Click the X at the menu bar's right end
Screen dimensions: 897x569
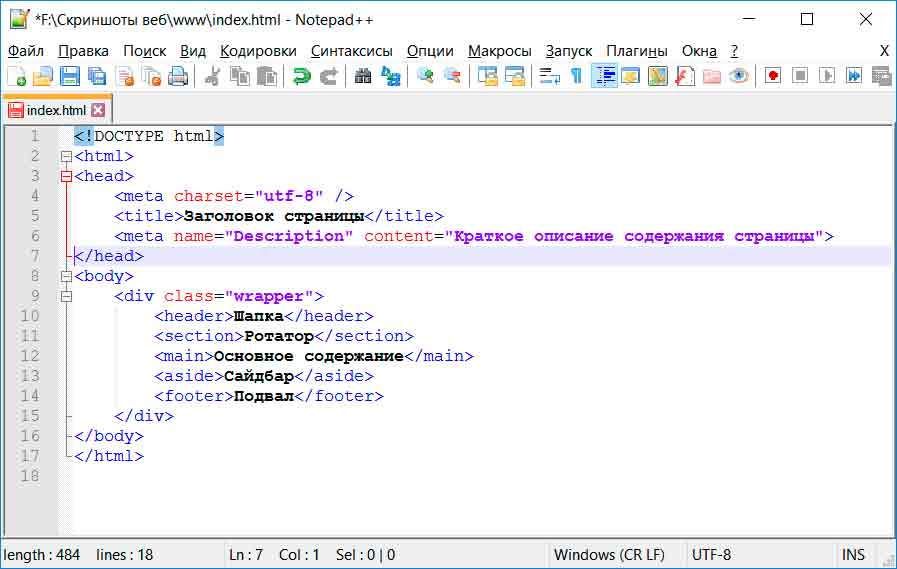tap(884, 51)
